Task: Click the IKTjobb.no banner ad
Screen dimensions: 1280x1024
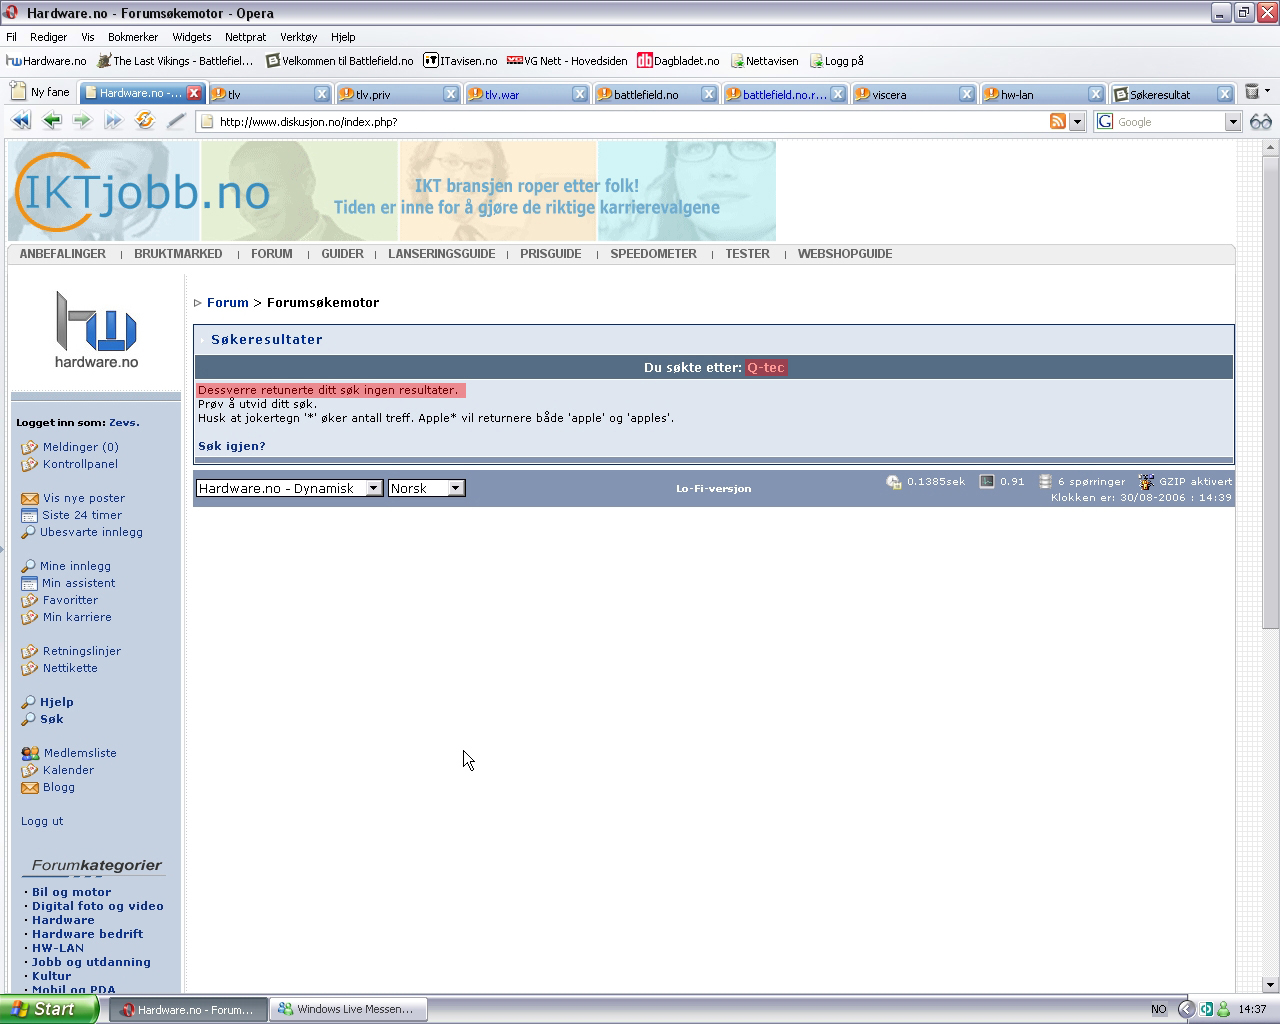Action: (392, 190)
